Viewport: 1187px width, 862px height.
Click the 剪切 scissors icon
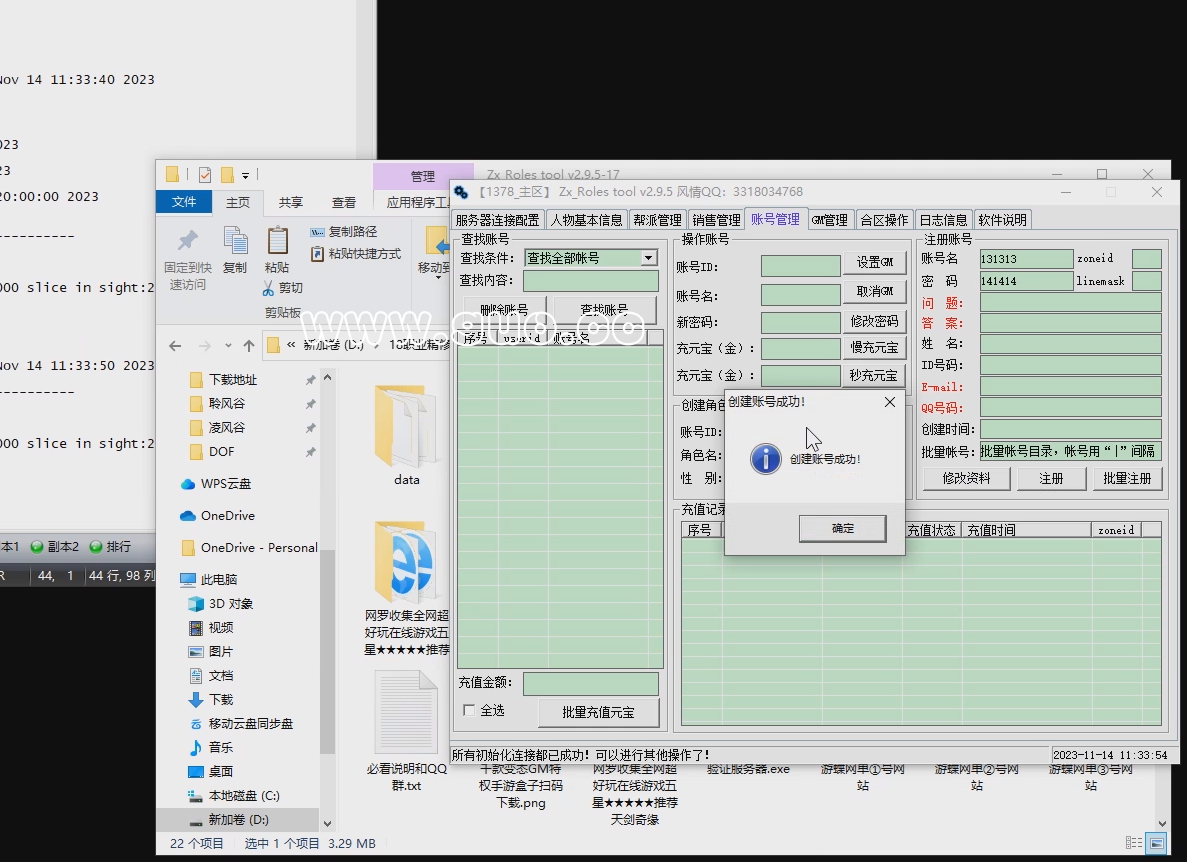(x=268, y=288)
